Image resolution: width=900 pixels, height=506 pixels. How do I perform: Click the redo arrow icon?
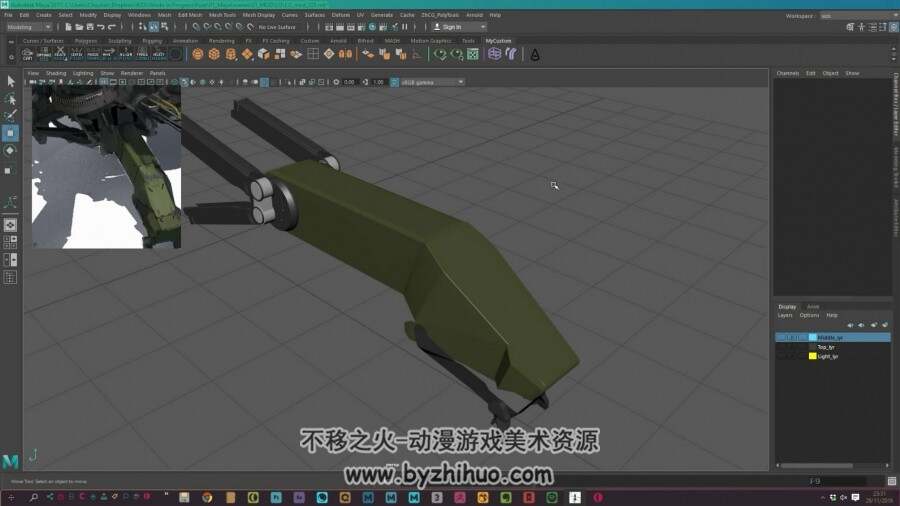(112, 27)
